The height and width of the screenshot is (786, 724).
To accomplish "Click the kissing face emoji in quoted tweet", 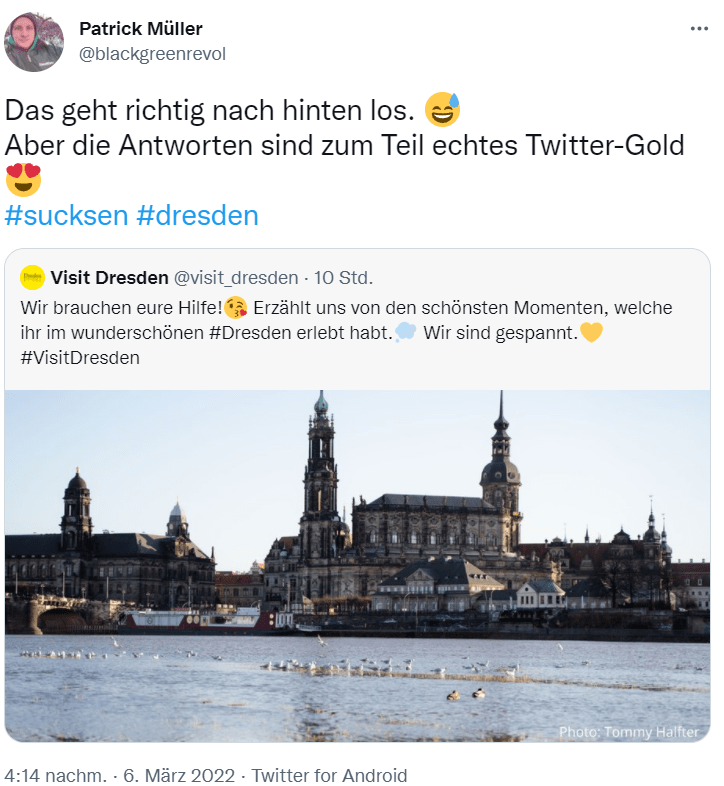I will [x=236, y=307].
